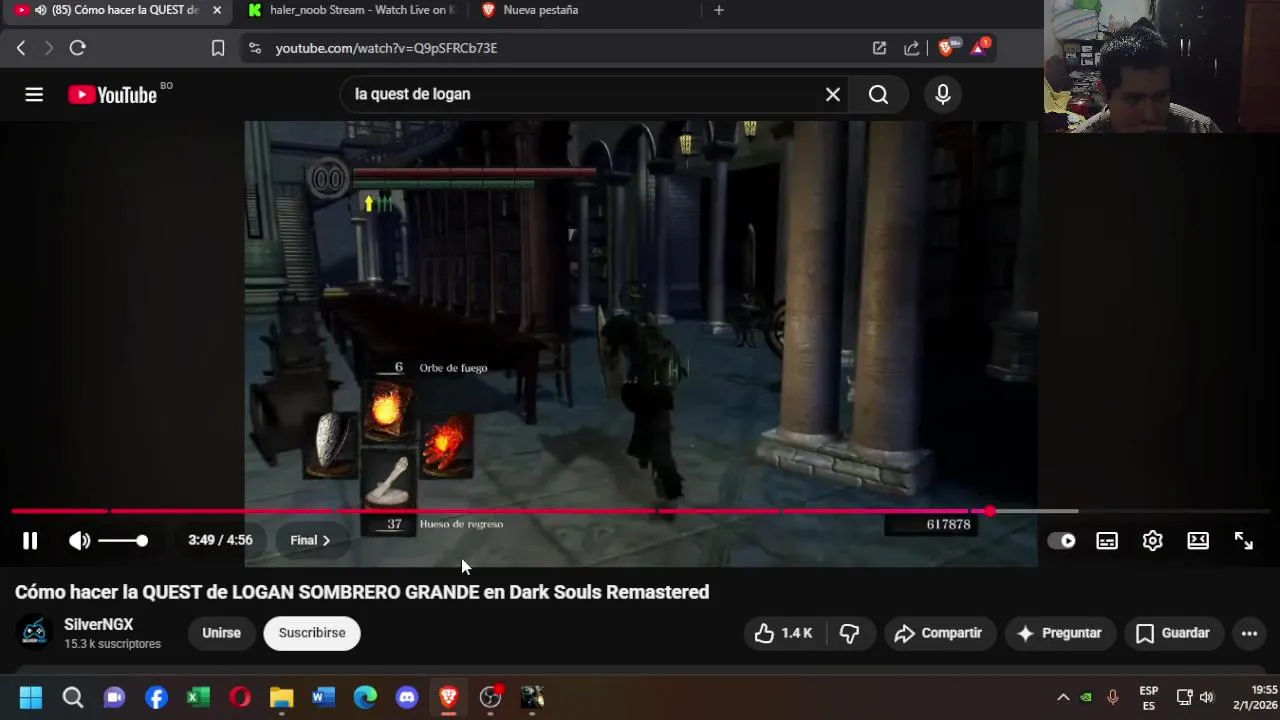Click the microphone tray icon
The height and width of the screenshot is (720, 1280).
[1112, 697]
